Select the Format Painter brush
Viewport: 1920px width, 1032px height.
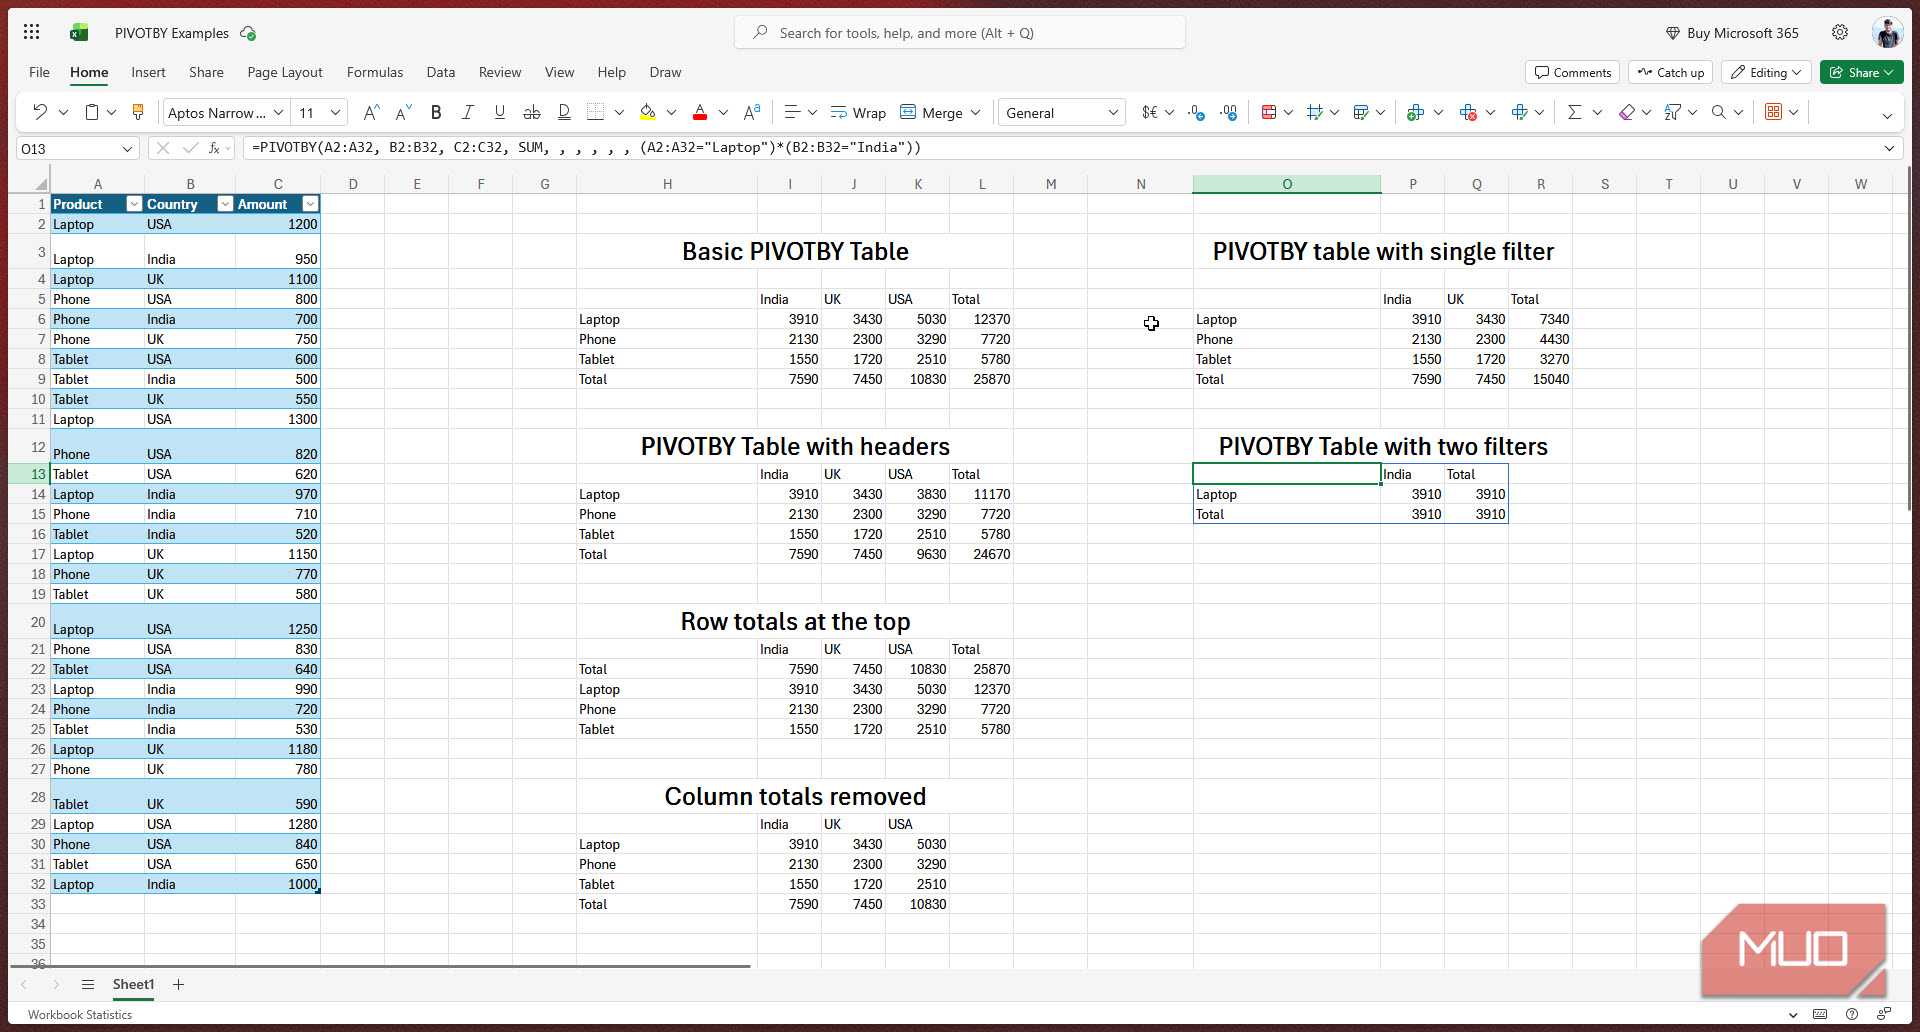(138, 112)
